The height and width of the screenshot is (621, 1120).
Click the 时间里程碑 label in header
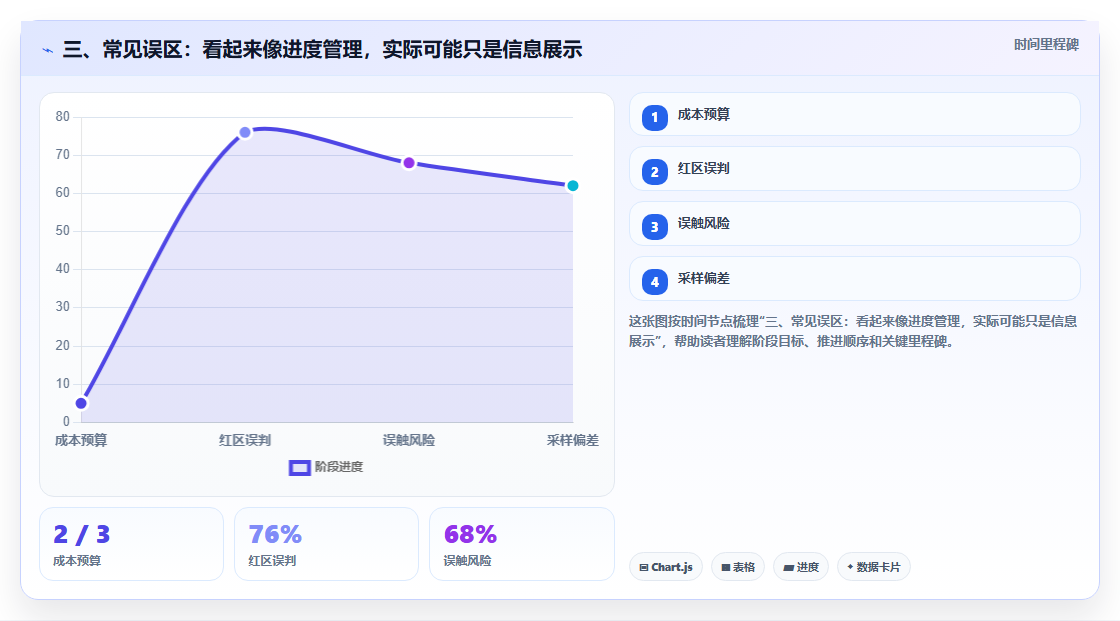(1046, 44)
